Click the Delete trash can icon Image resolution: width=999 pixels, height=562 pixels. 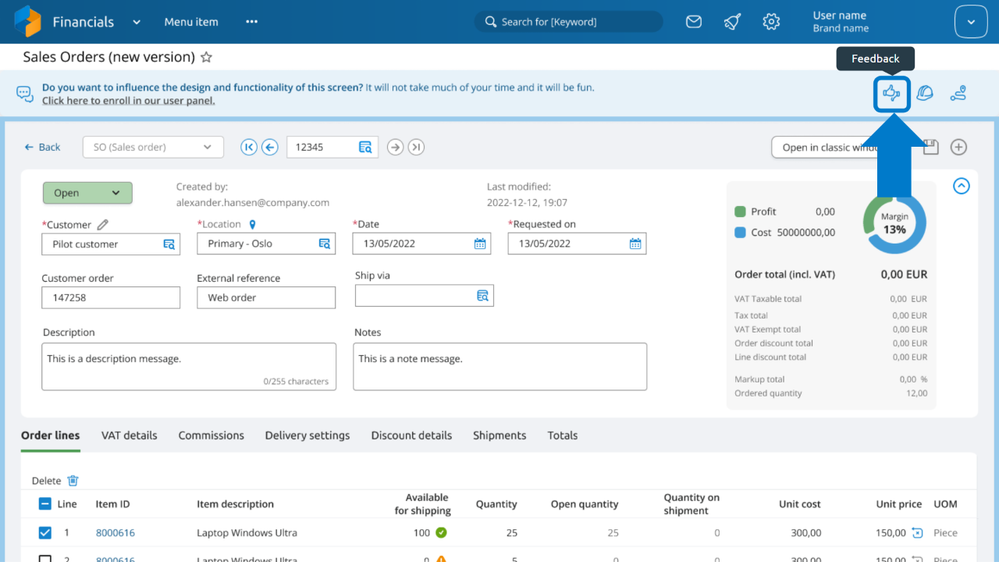click(73, 480)
